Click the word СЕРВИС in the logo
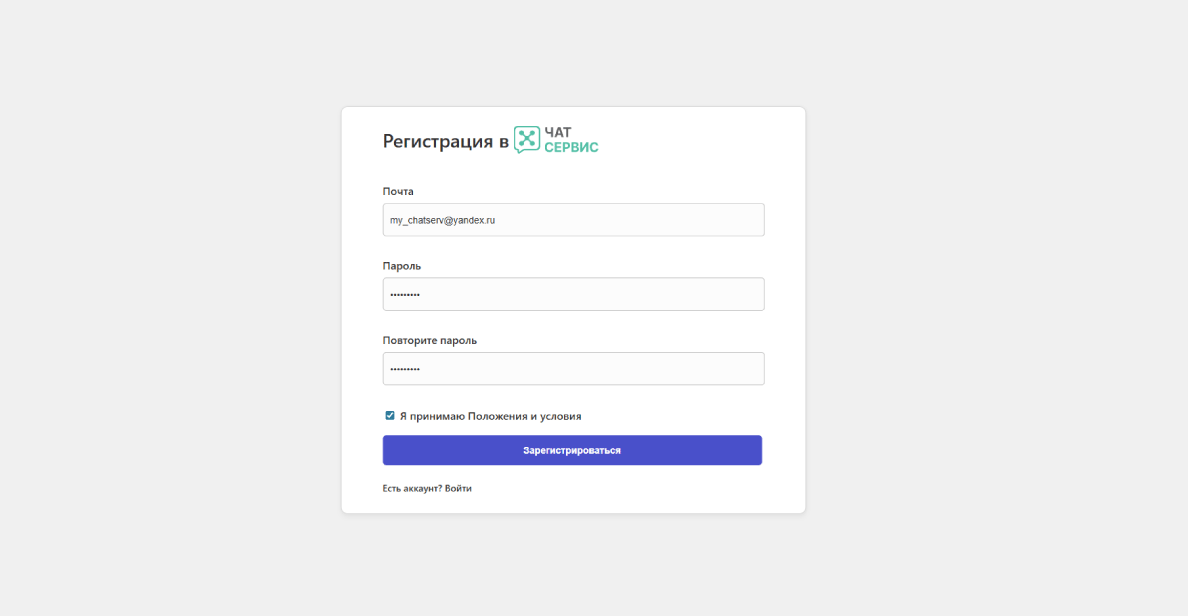The width and height of the screenshot is (1188, 616). pos(571,147)
